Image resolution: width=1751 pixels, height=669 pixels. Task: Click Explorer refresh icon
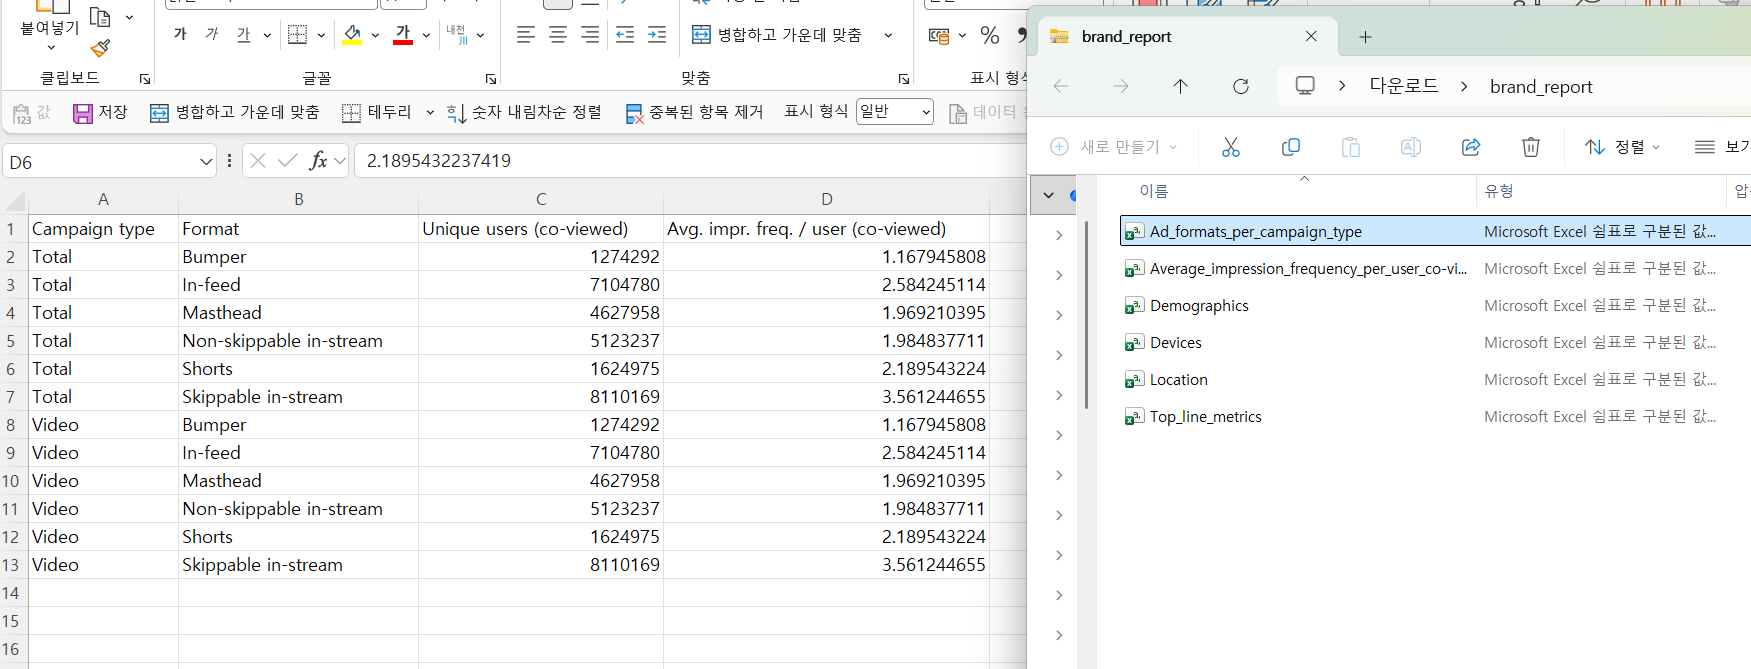[1241, 86]
